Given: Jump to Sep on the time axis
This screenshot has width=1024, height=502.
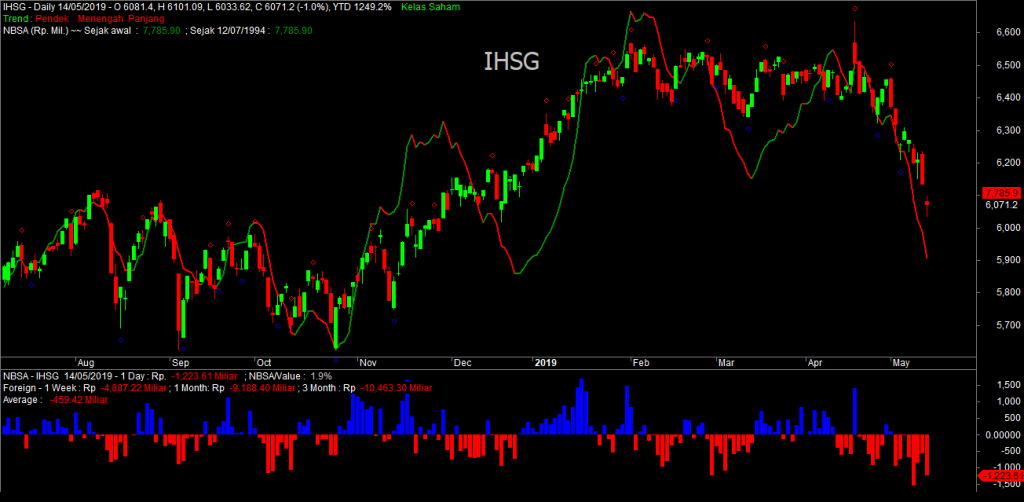Looking at the screenshot, I should (180, 362).
